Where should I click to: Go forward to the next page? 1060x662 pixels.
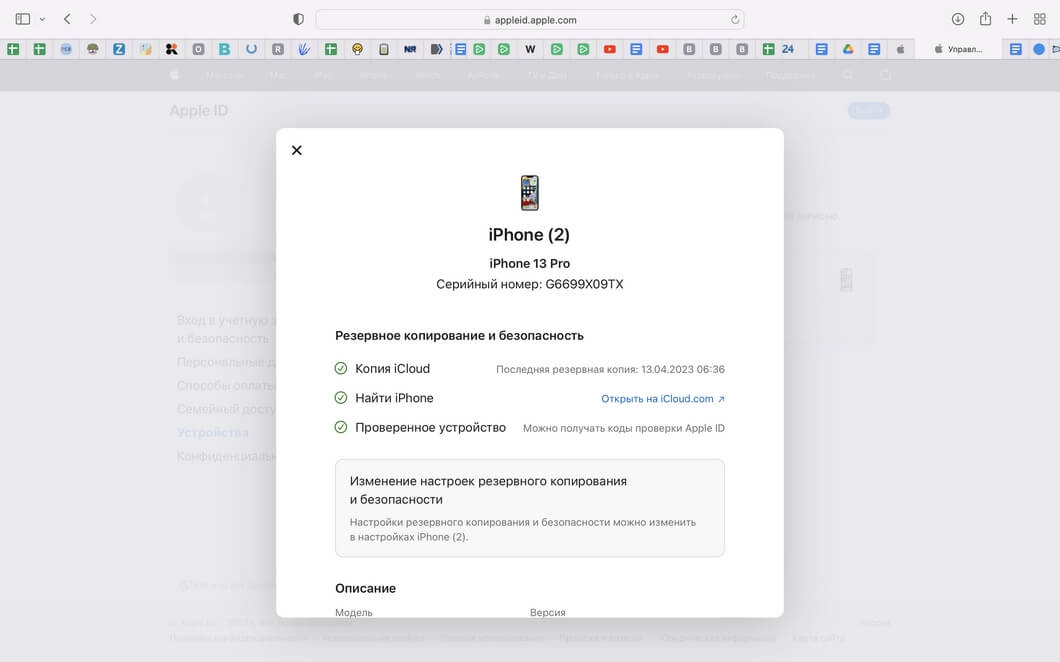pyautogui.click(x=93, y=19)
